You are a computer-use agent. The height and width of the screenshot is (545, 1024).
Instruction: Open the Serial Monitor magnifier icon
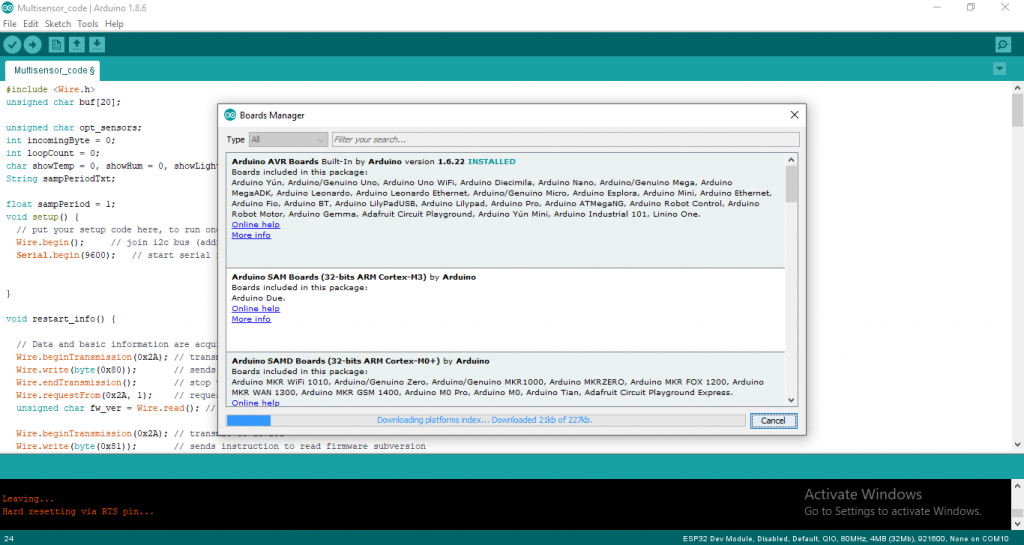pos(1002,44)
